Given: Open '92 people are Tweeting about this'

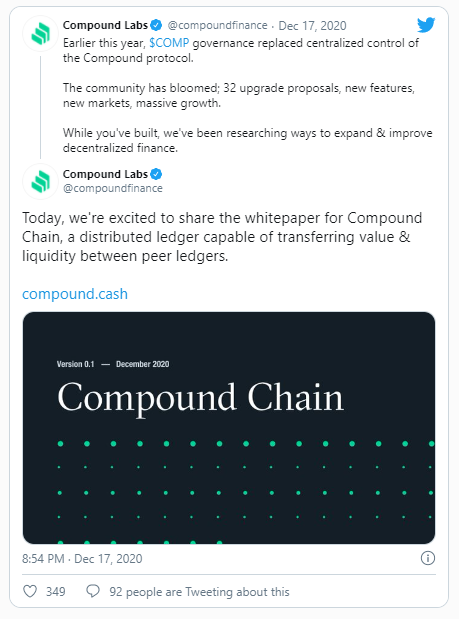Looking at the screenshot, I should tap(199, 592).
